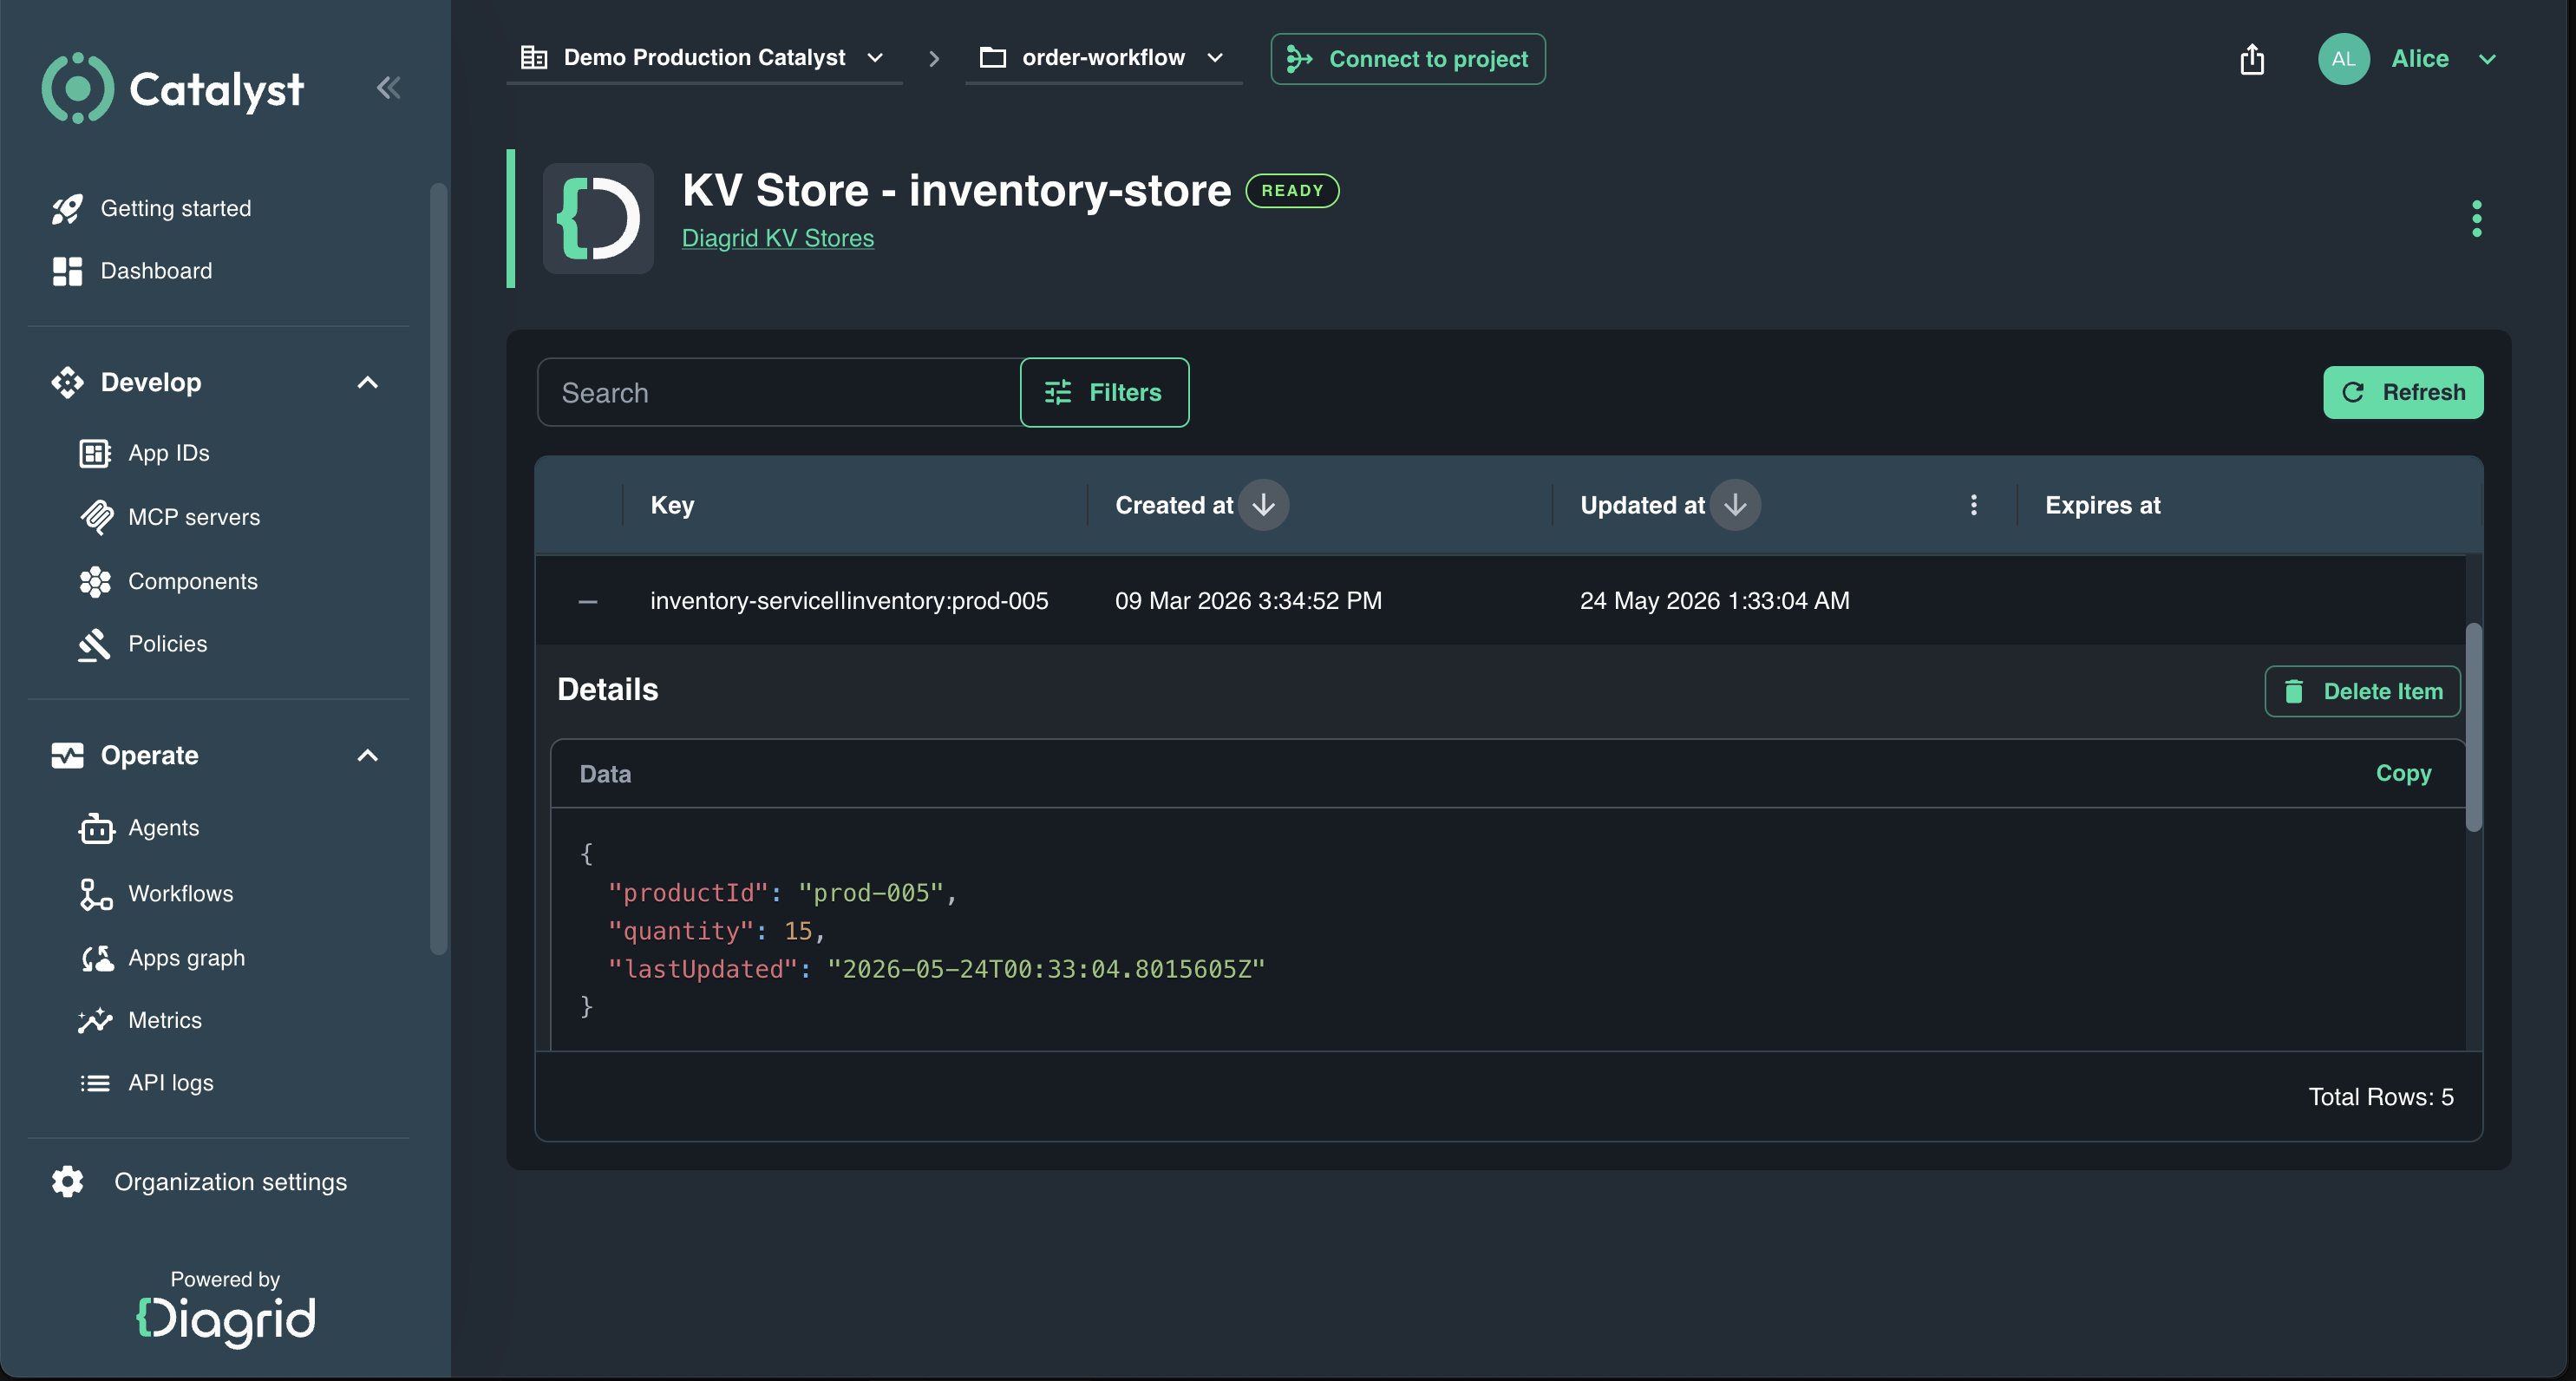Image resolution: width=2576 pixels, height=1381 pixels.
Task: Open Getting started page
Action: pos(175,208)
